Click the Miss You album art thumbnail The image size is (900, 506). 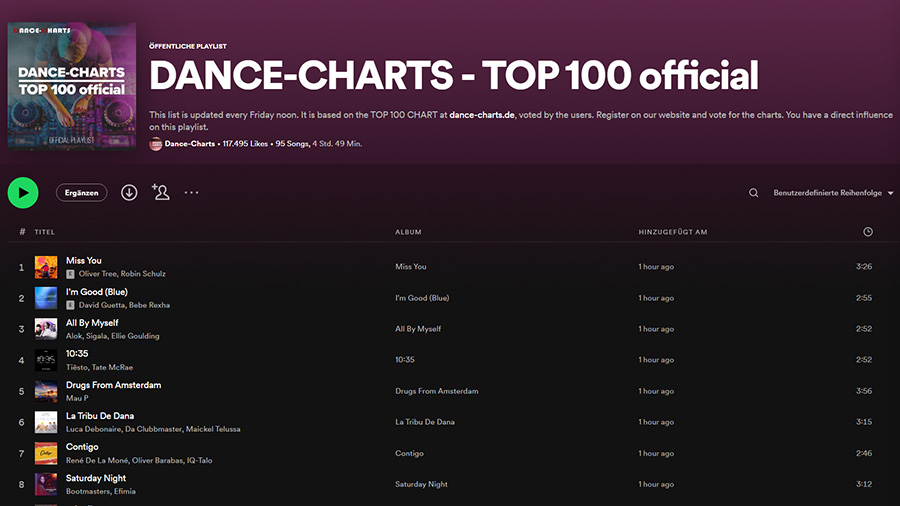coord(46,267)
